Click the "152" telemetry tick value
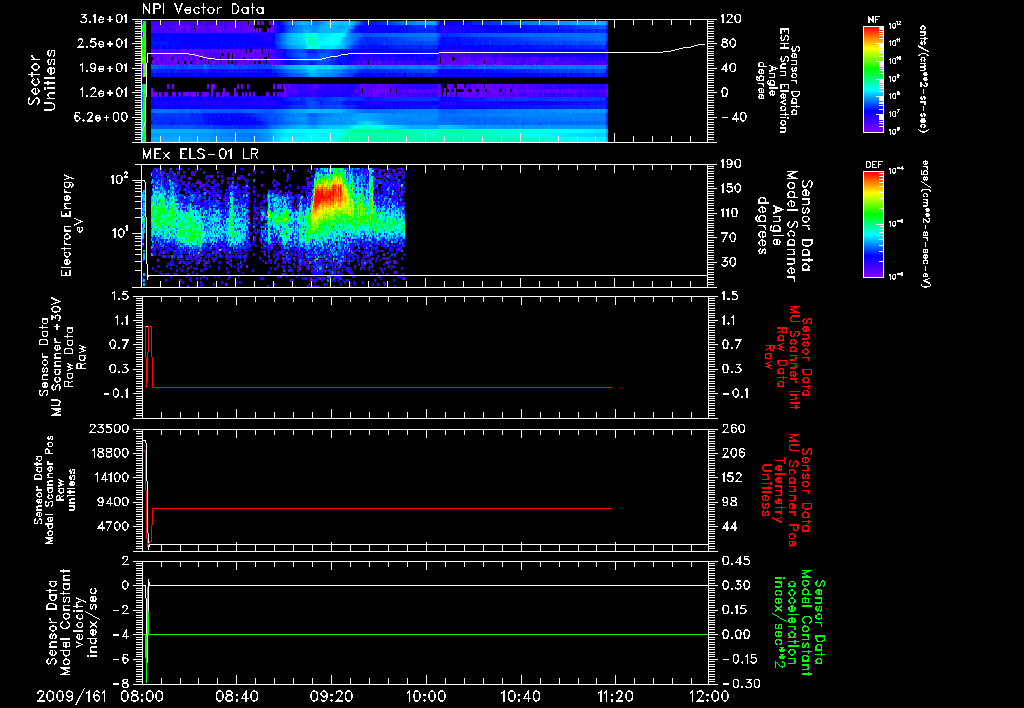 [x=734, y=477]
